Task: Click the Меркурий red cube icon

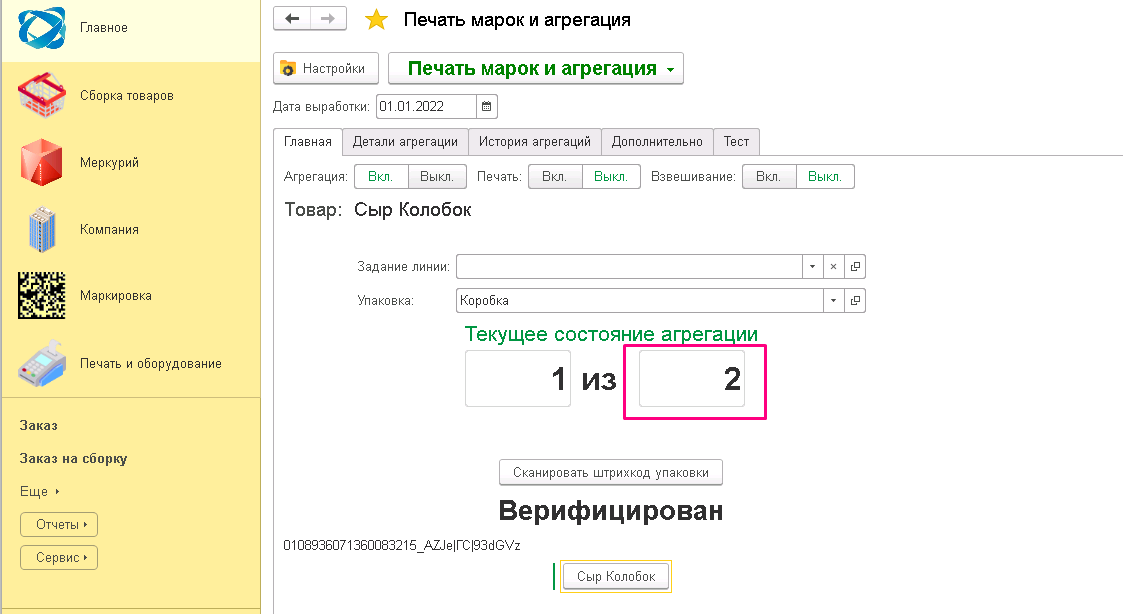Action: point(41,163)
